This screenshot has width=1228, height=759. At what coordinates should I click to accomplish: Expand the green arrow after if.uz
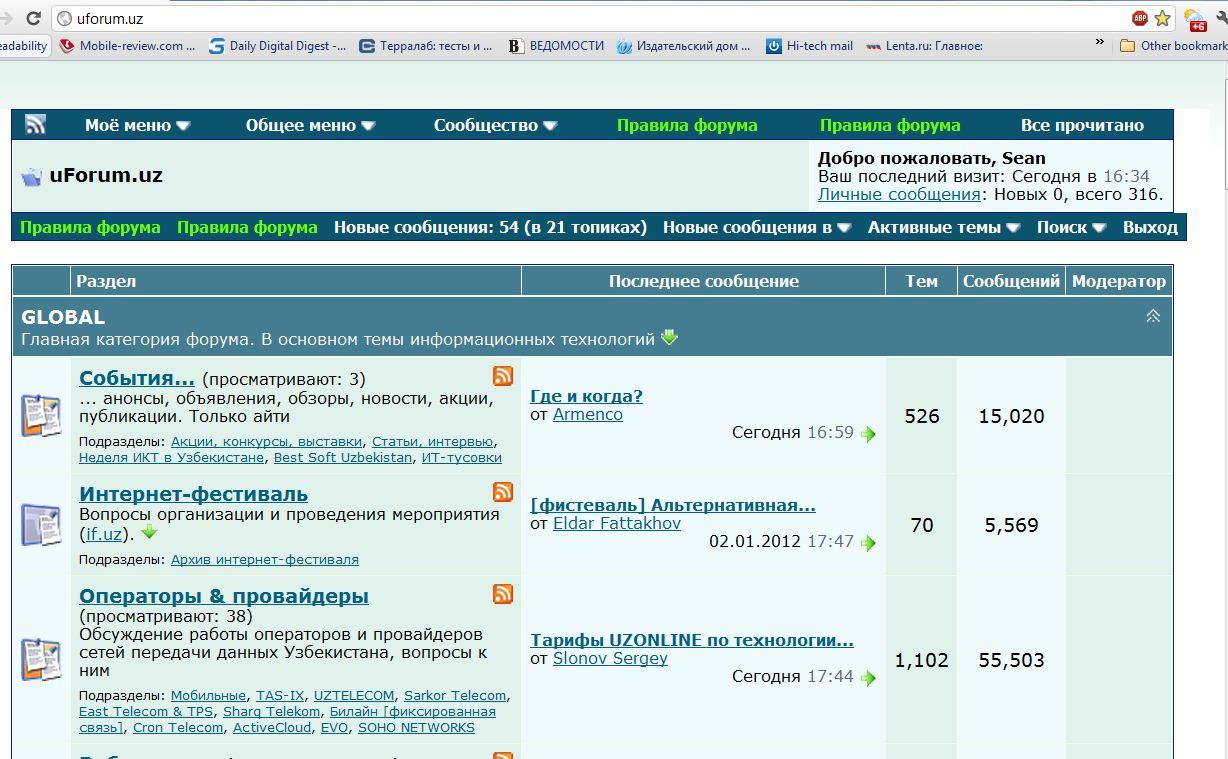(149, 533)
